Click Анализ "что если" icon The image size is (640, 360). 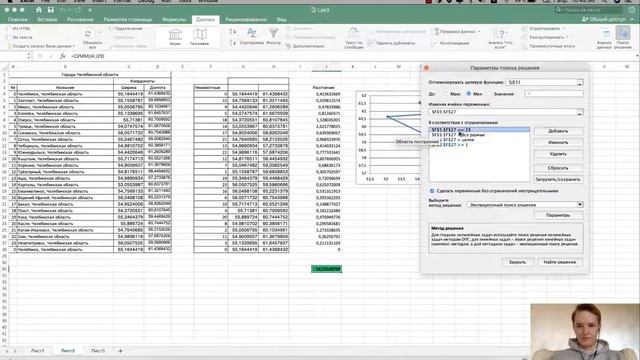[500, 33]
